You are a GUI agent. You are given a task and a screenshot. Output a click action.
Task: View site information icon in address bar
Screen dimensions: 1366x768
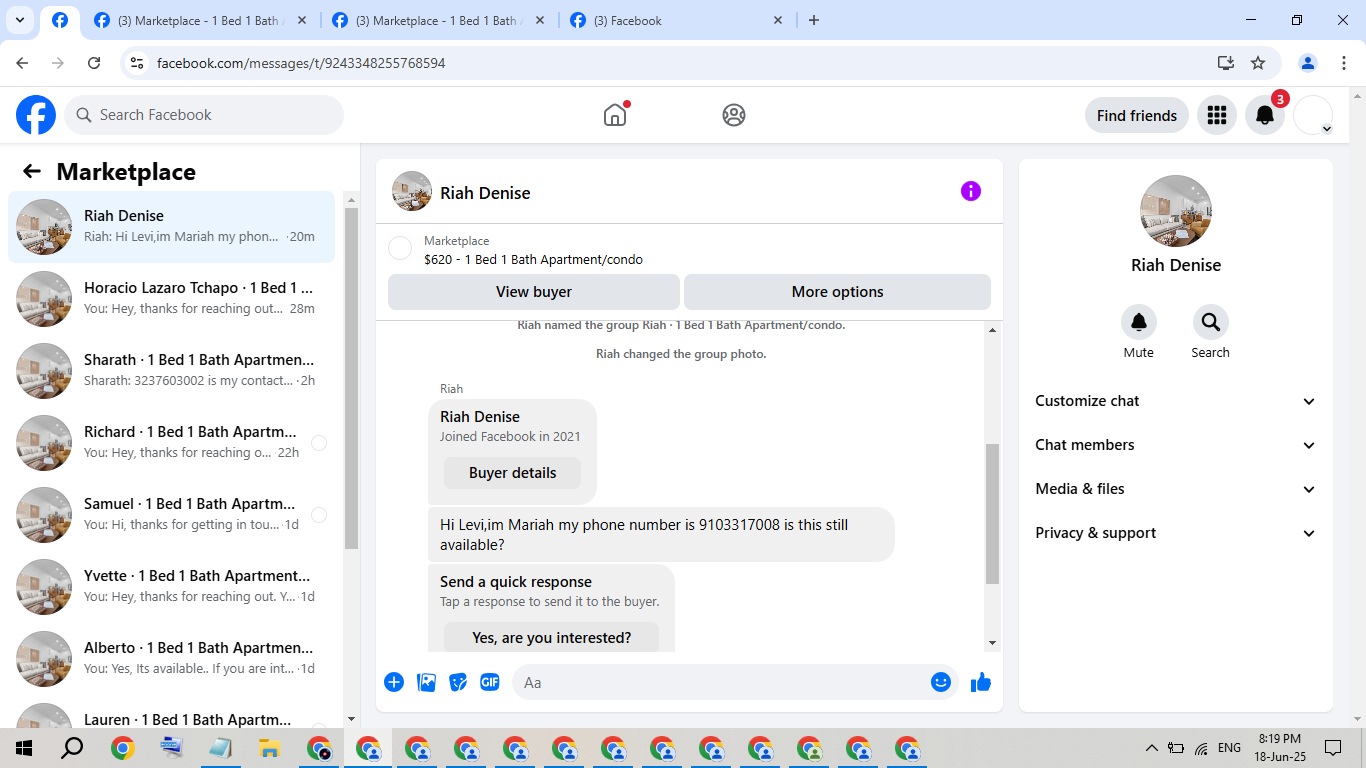pyautogui.click(x=138, y=63)
